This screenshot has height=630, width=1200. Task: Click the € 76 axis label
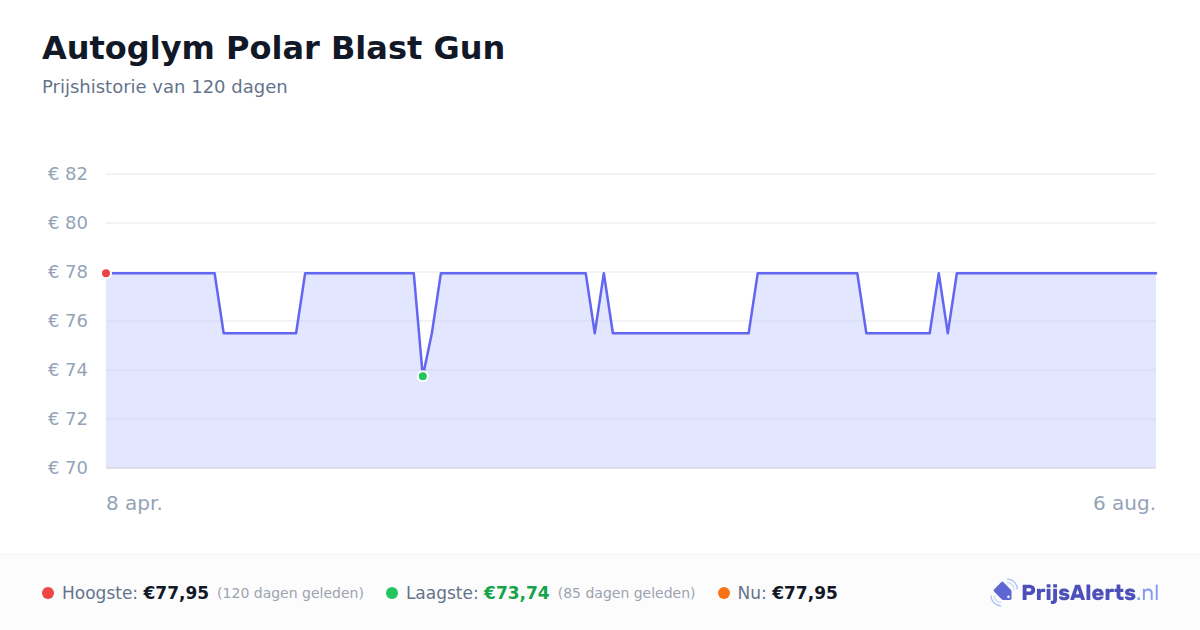pyautogui.click(x=68, y=321)
